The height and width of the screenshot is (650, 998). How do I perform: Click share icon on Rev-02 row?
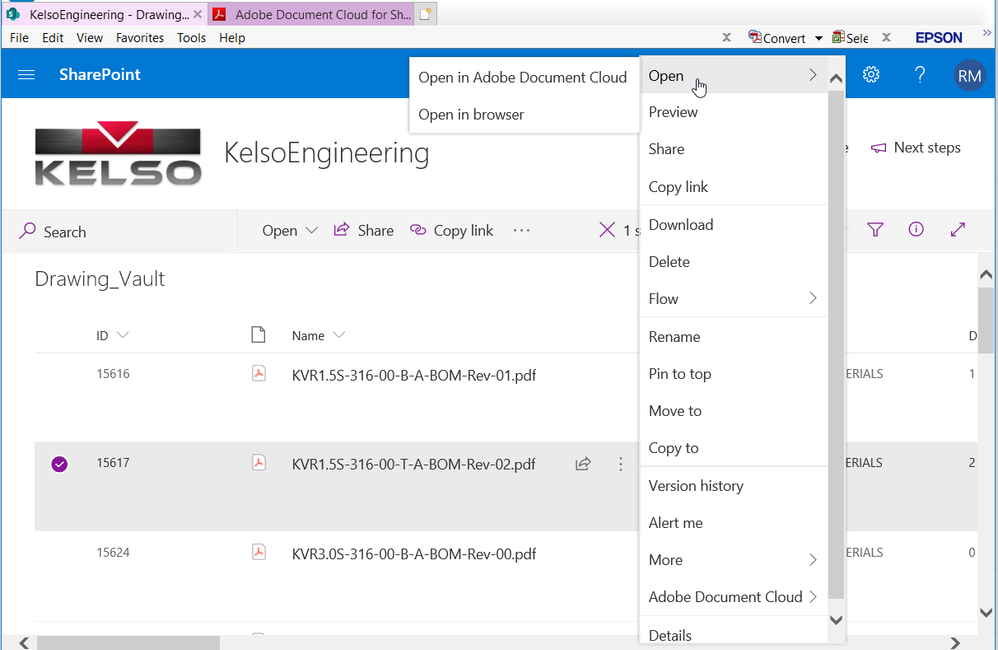pos(583,464)
